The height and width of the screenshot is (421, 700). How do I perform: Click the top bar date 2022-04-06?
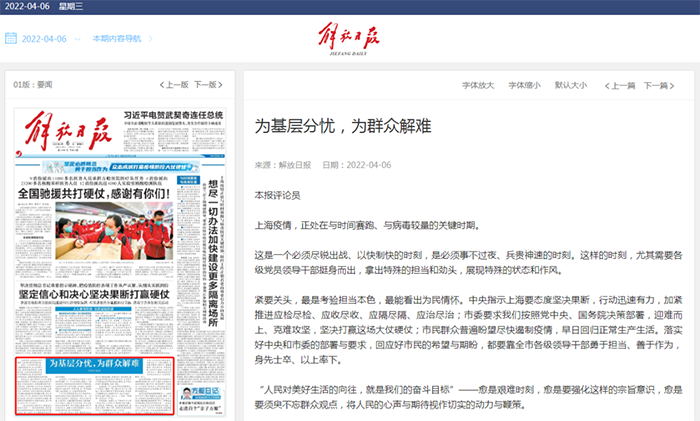tap(27, 7)
